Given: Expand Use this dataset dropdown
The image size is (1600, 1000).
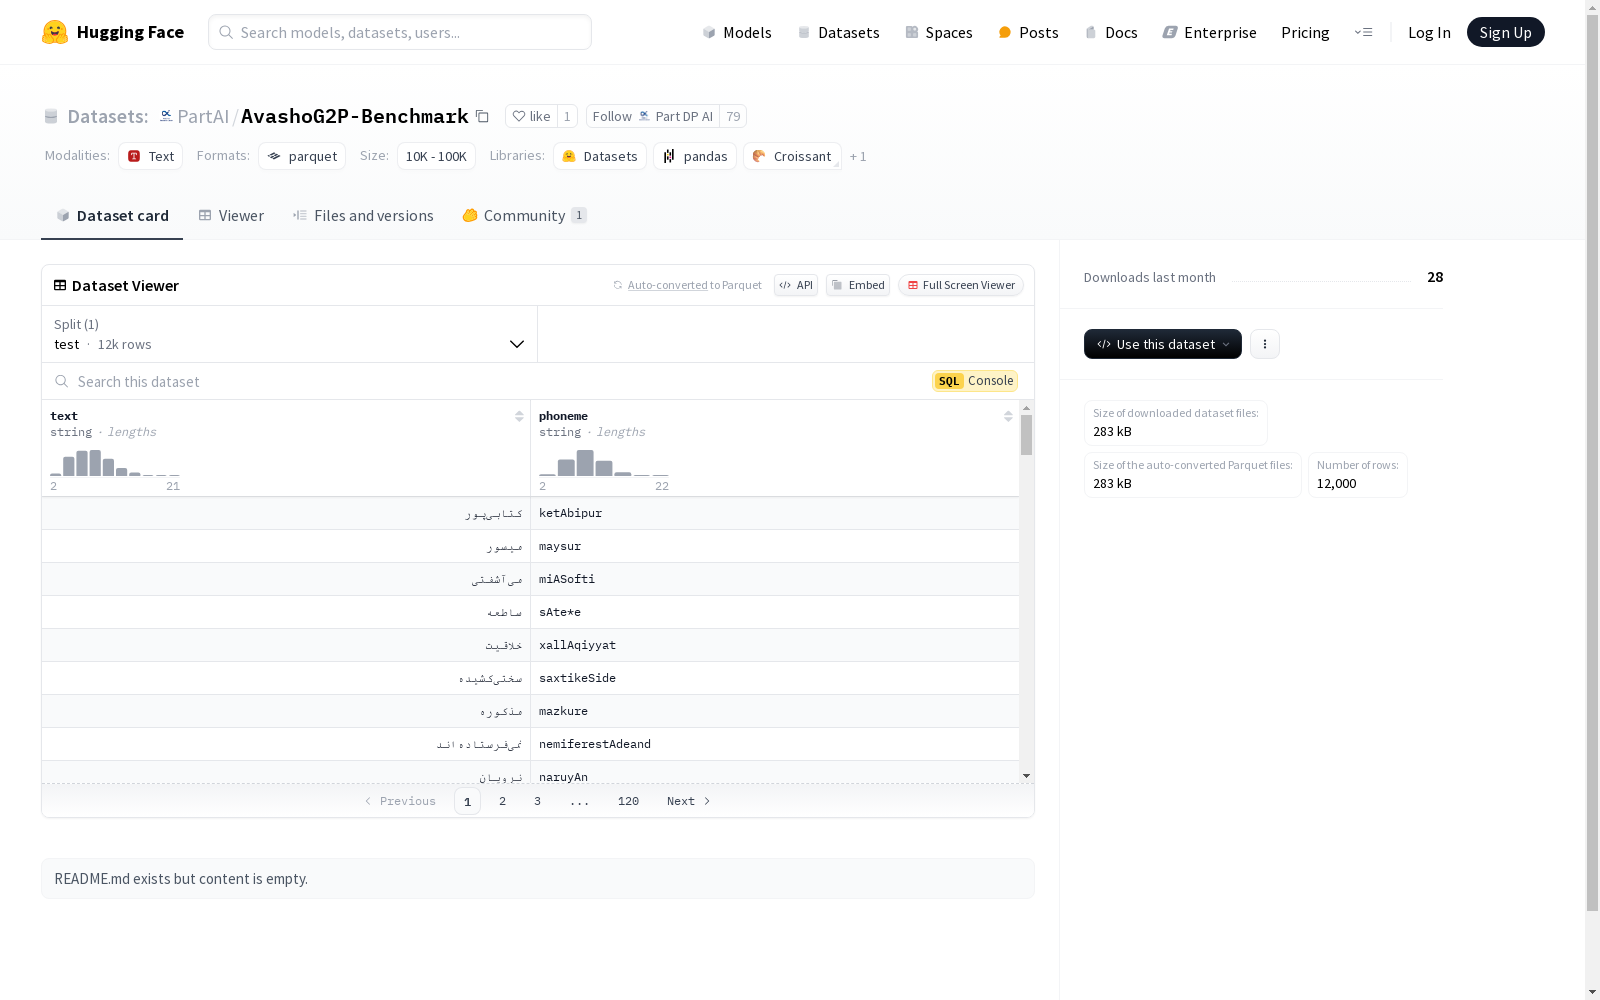Looking at the screenshot, I should coord(1163,344).
